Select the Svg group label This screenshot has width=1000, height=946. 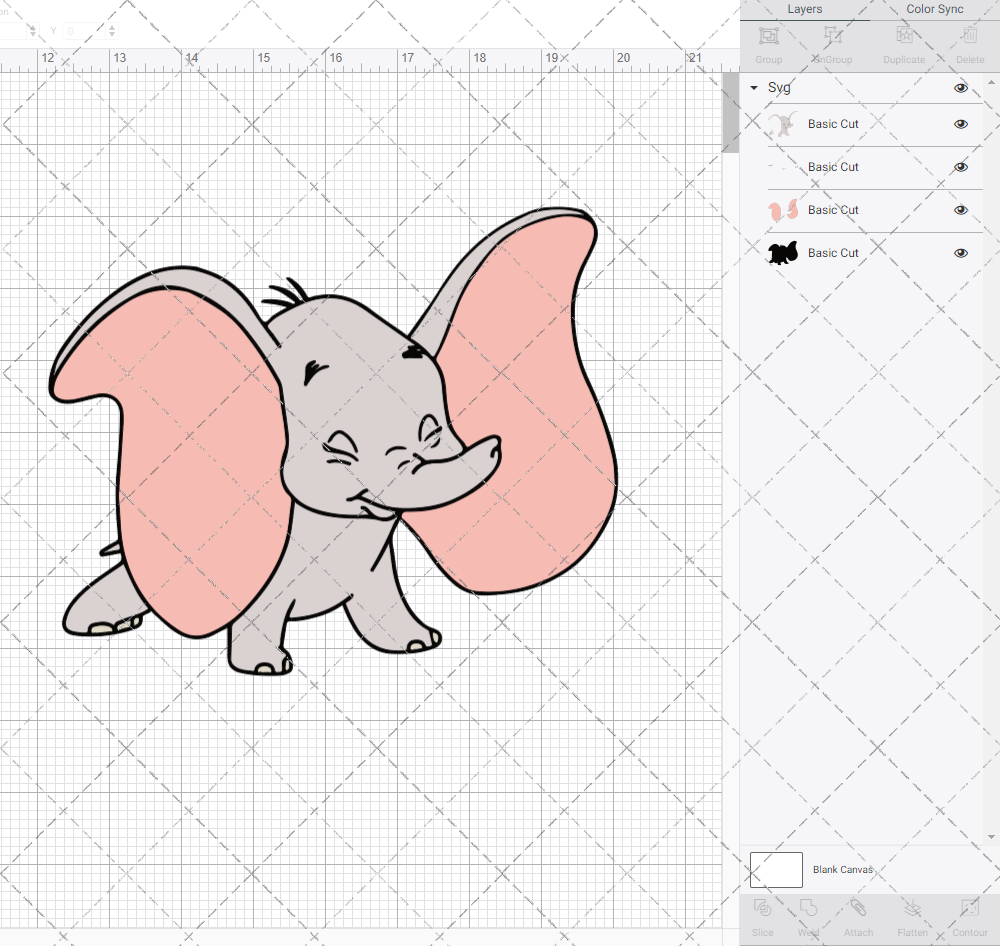coord(779,88)
